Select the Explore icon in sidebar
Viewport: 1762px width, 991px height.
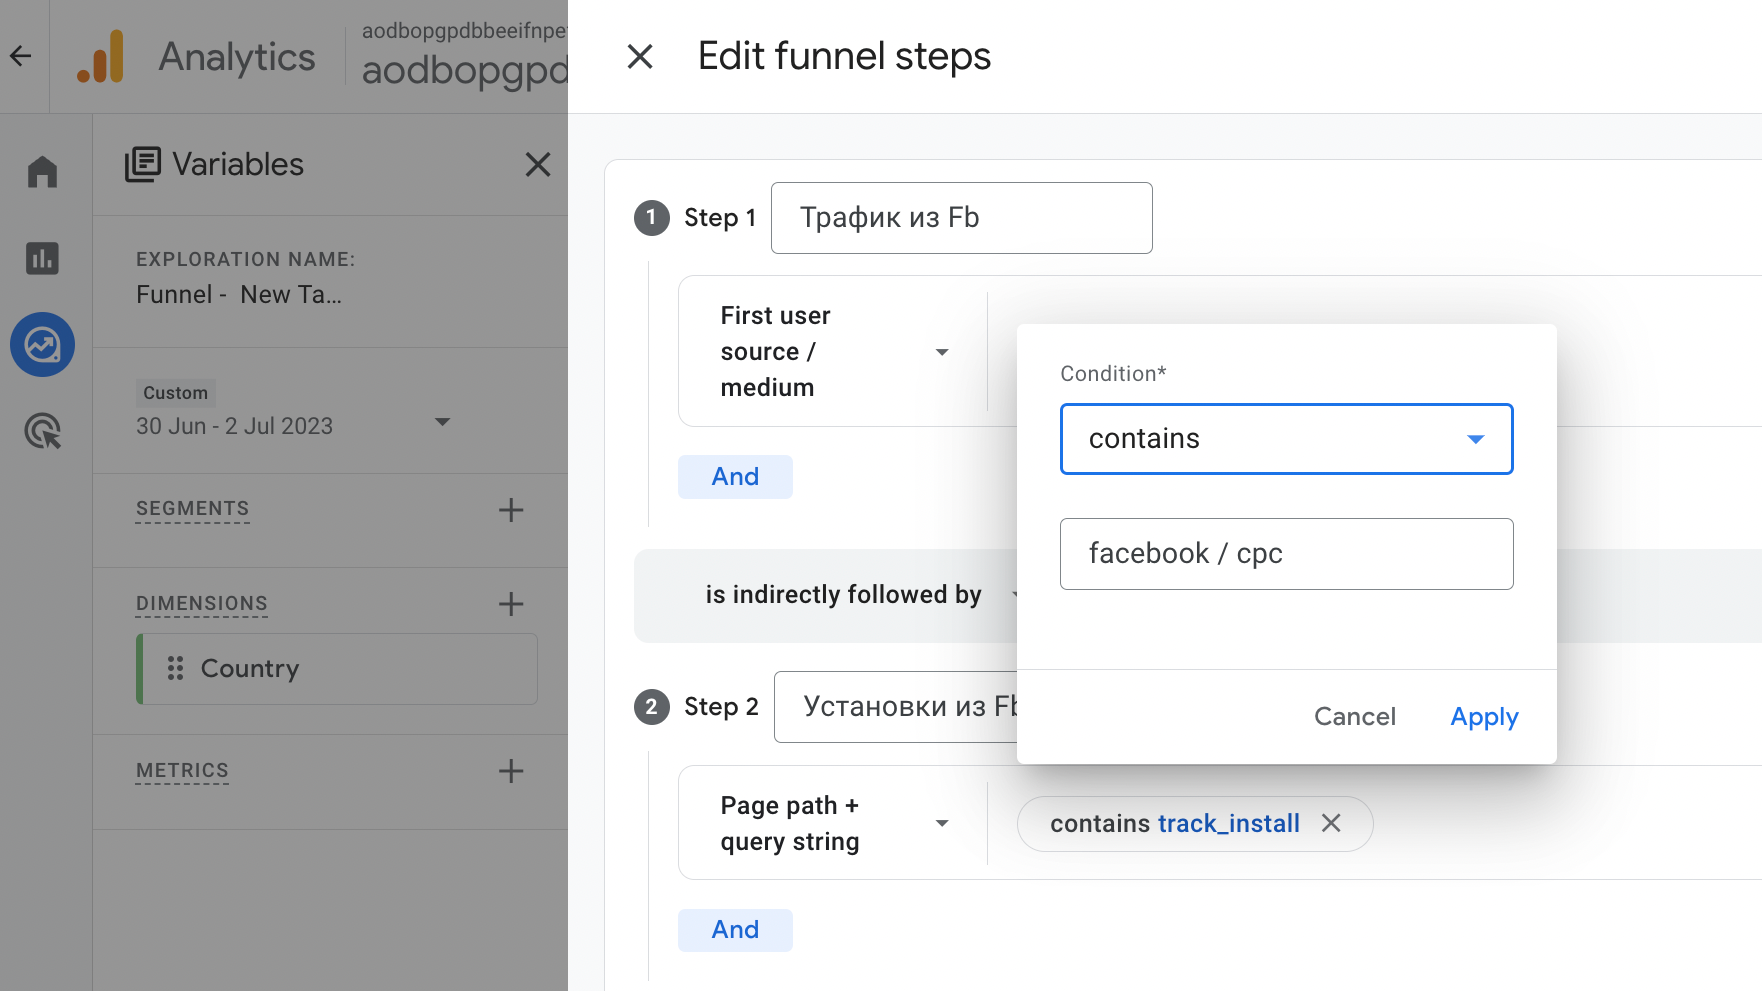(42, 345)
